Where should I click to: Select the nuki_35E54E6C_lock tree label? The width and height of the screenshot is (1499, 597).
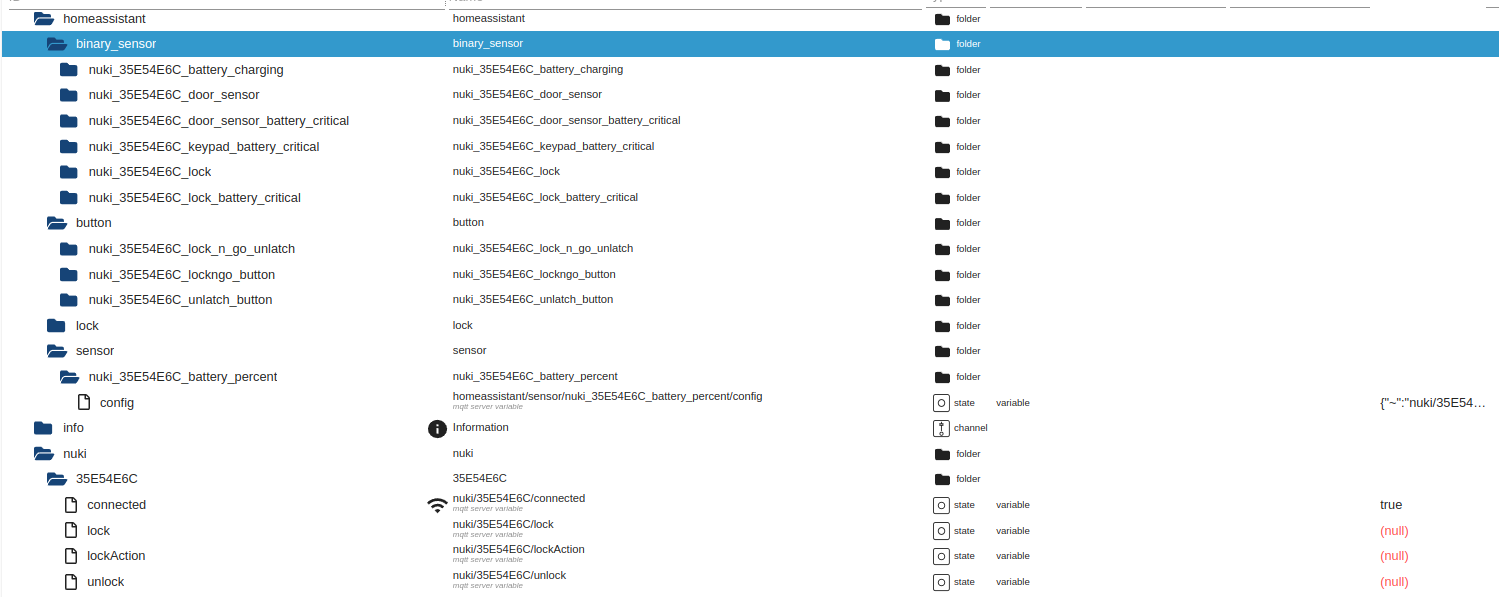(x=150, y=172)
